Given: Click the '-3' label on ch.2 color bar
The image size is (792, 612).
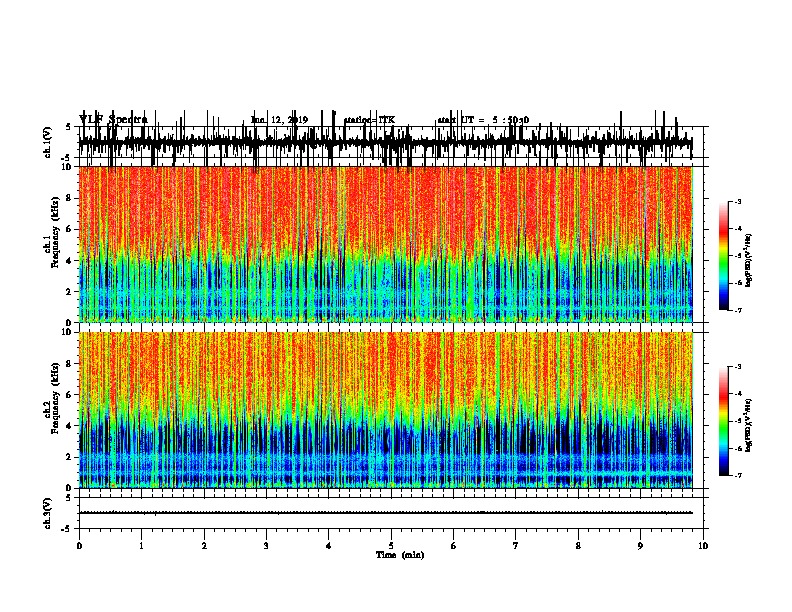Looking at the screenshot, I should pos(738,367).
